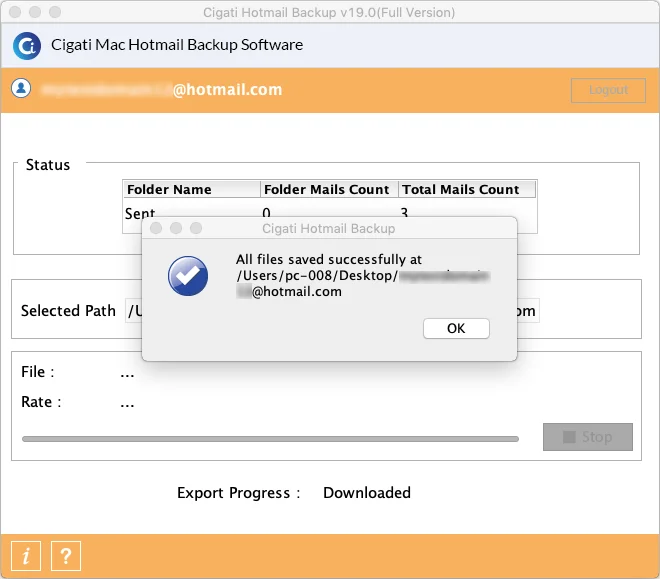660x579 pixels.
Task: Click the Export Progress label
Action: (239, 493)
